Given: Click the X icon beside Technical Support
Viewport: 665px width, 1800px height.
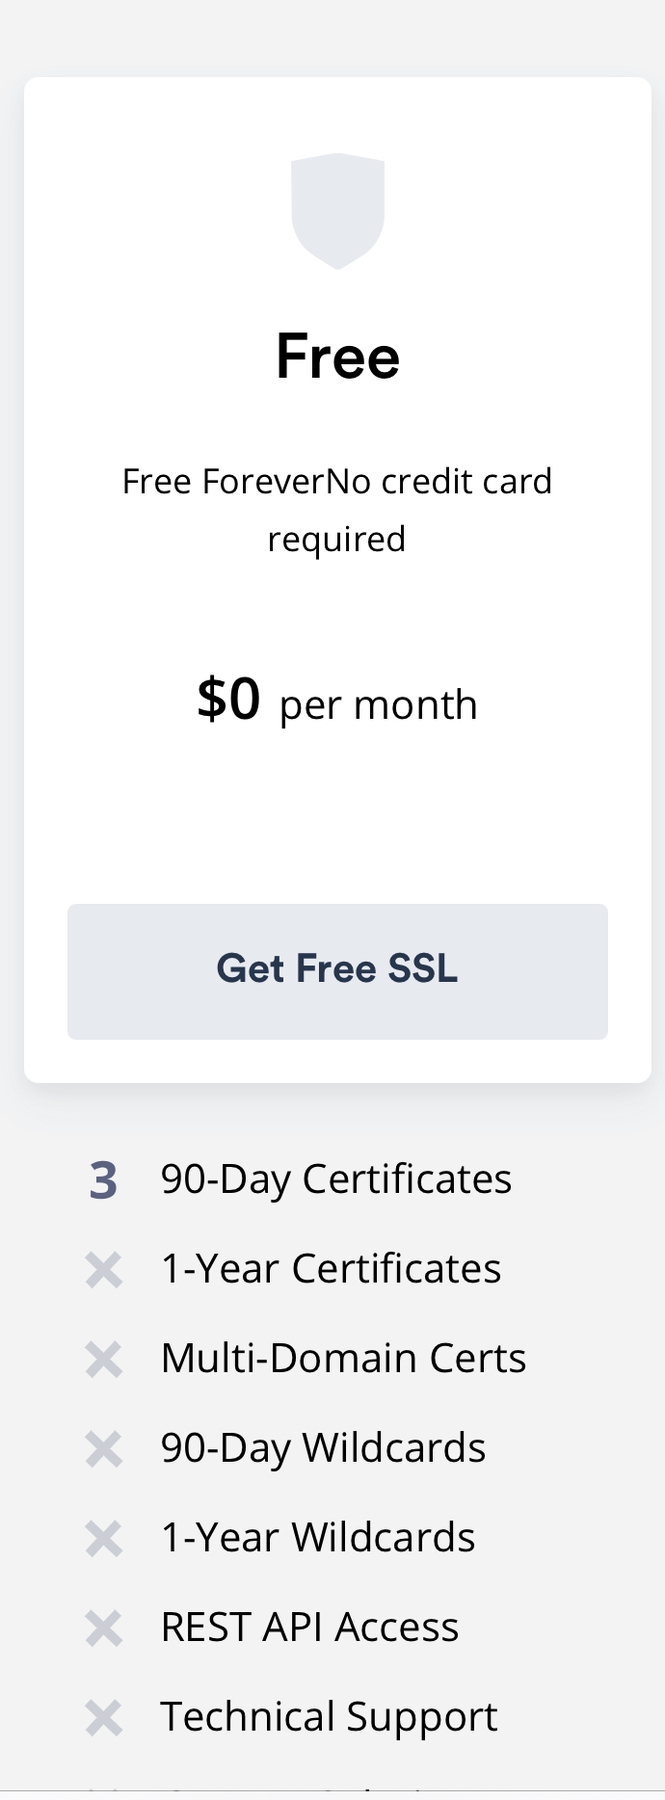Looking at the screenshot, I should click(104, 1718).
